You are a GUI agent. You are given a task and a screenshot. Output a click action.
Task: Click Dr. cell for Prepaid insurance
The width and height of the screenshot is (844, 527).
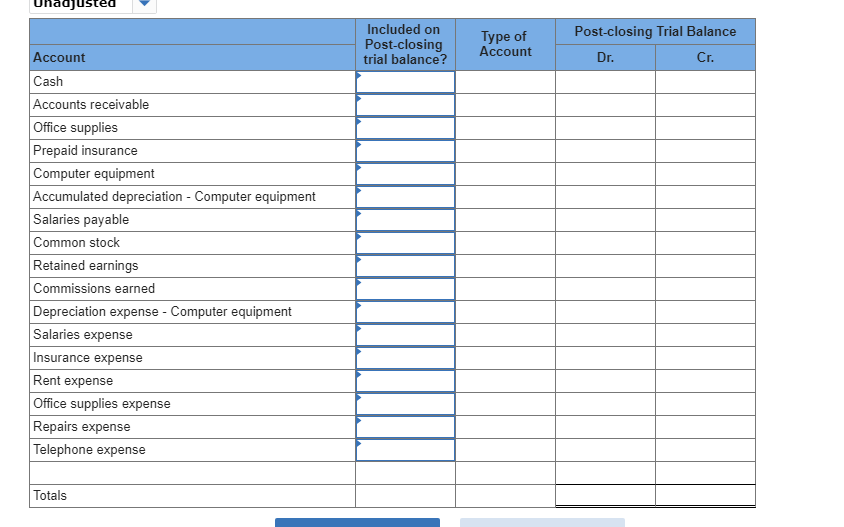[x=606, y=151]
